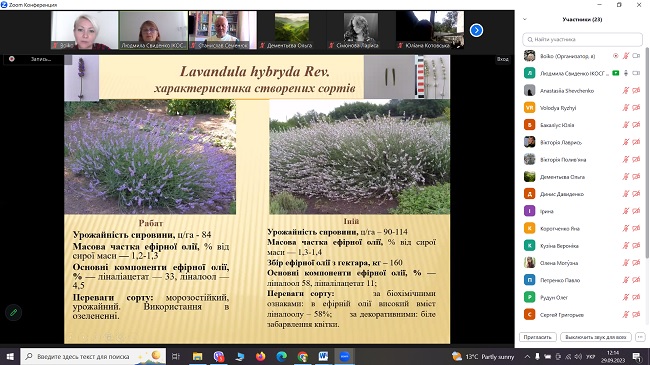Click camera icon in Boiko organizer row
Viewport: 650px width, 365px height.
coord(636,56)
